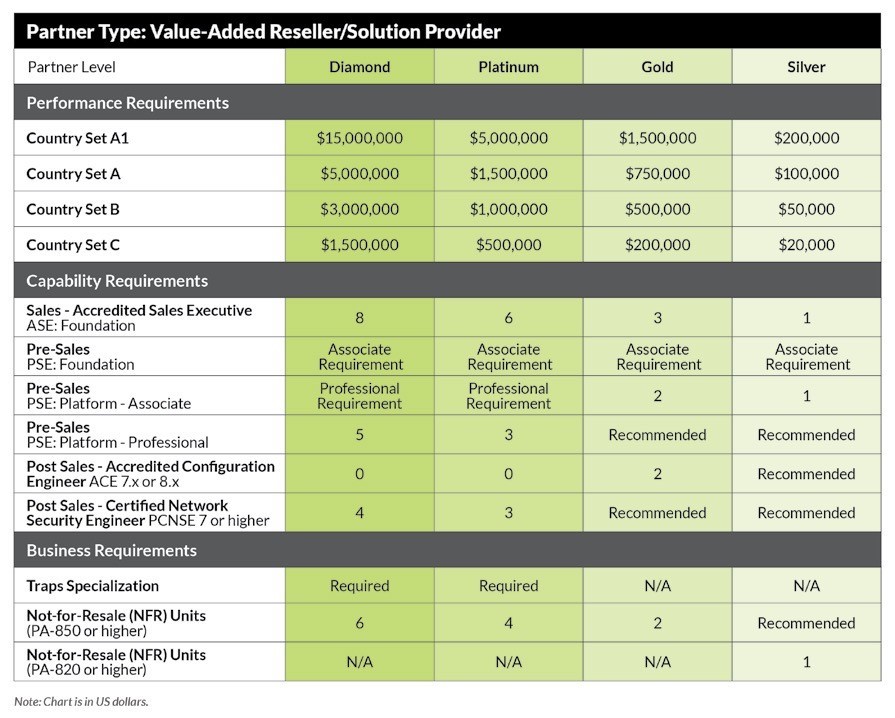Click the Country Set C row label
The image size is (895, 718).
tap(73, 245)
